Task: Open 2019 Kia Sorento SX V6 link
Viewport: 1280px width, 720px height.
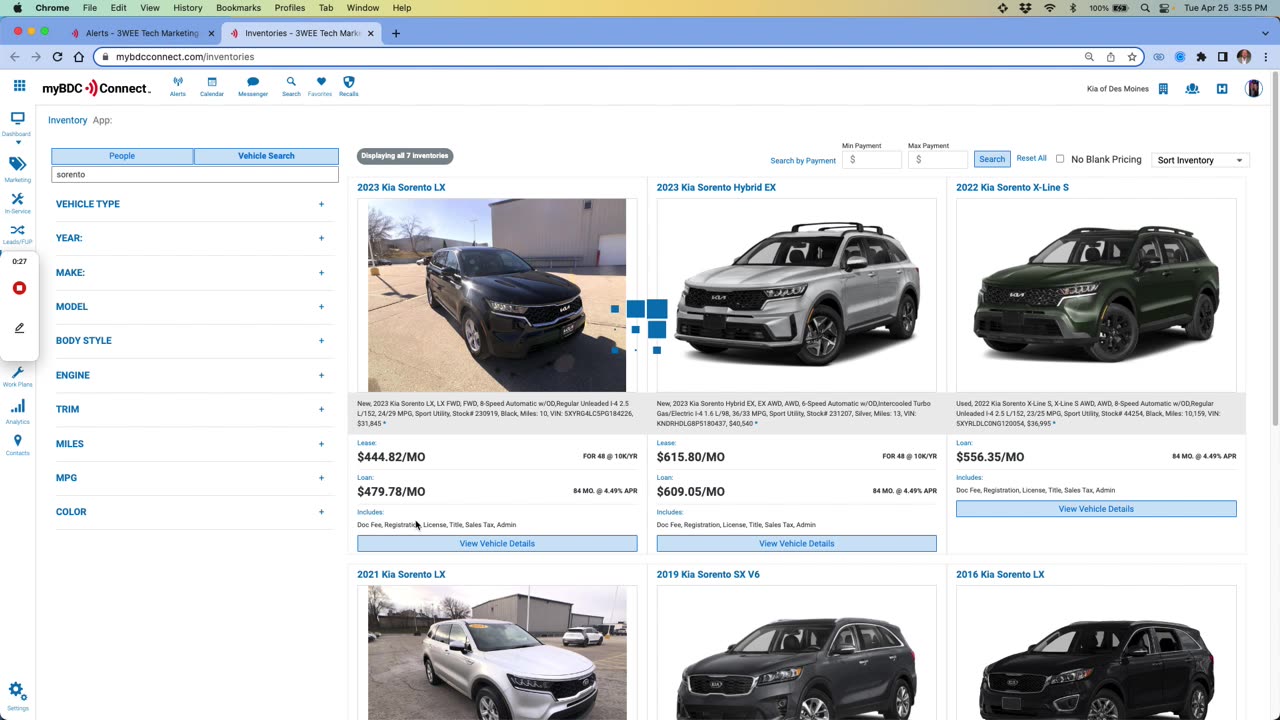Action: [x=708, y=575]
